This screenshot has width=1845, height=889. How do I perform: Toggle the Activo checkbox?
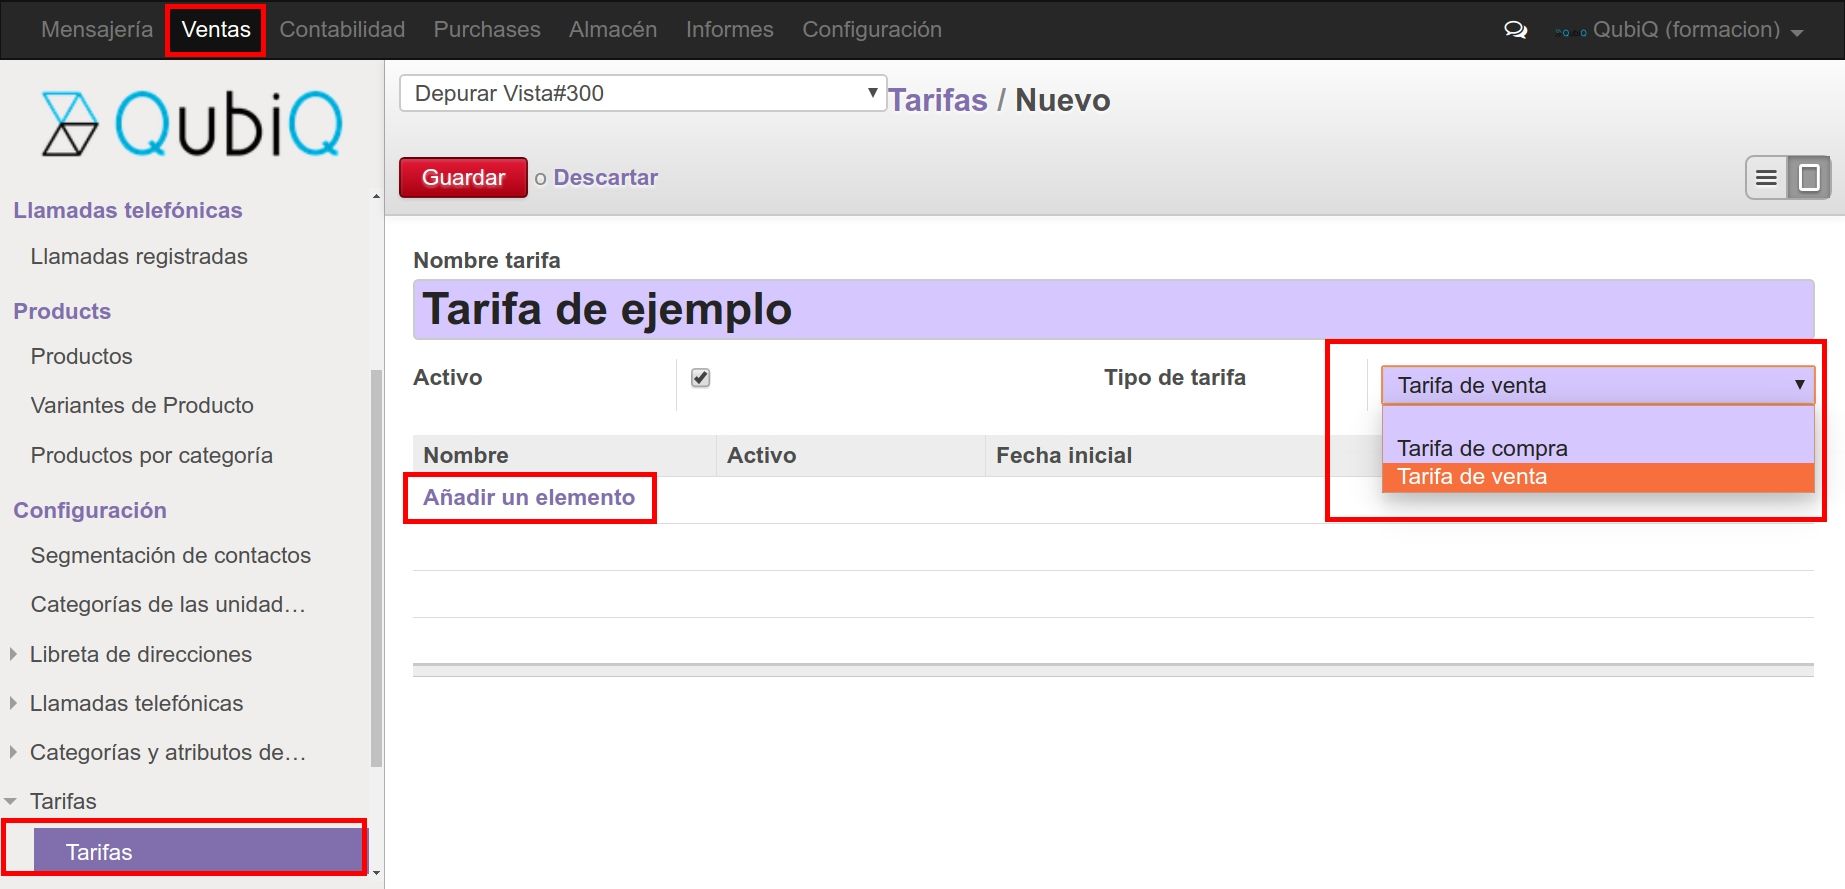point(701,378)
